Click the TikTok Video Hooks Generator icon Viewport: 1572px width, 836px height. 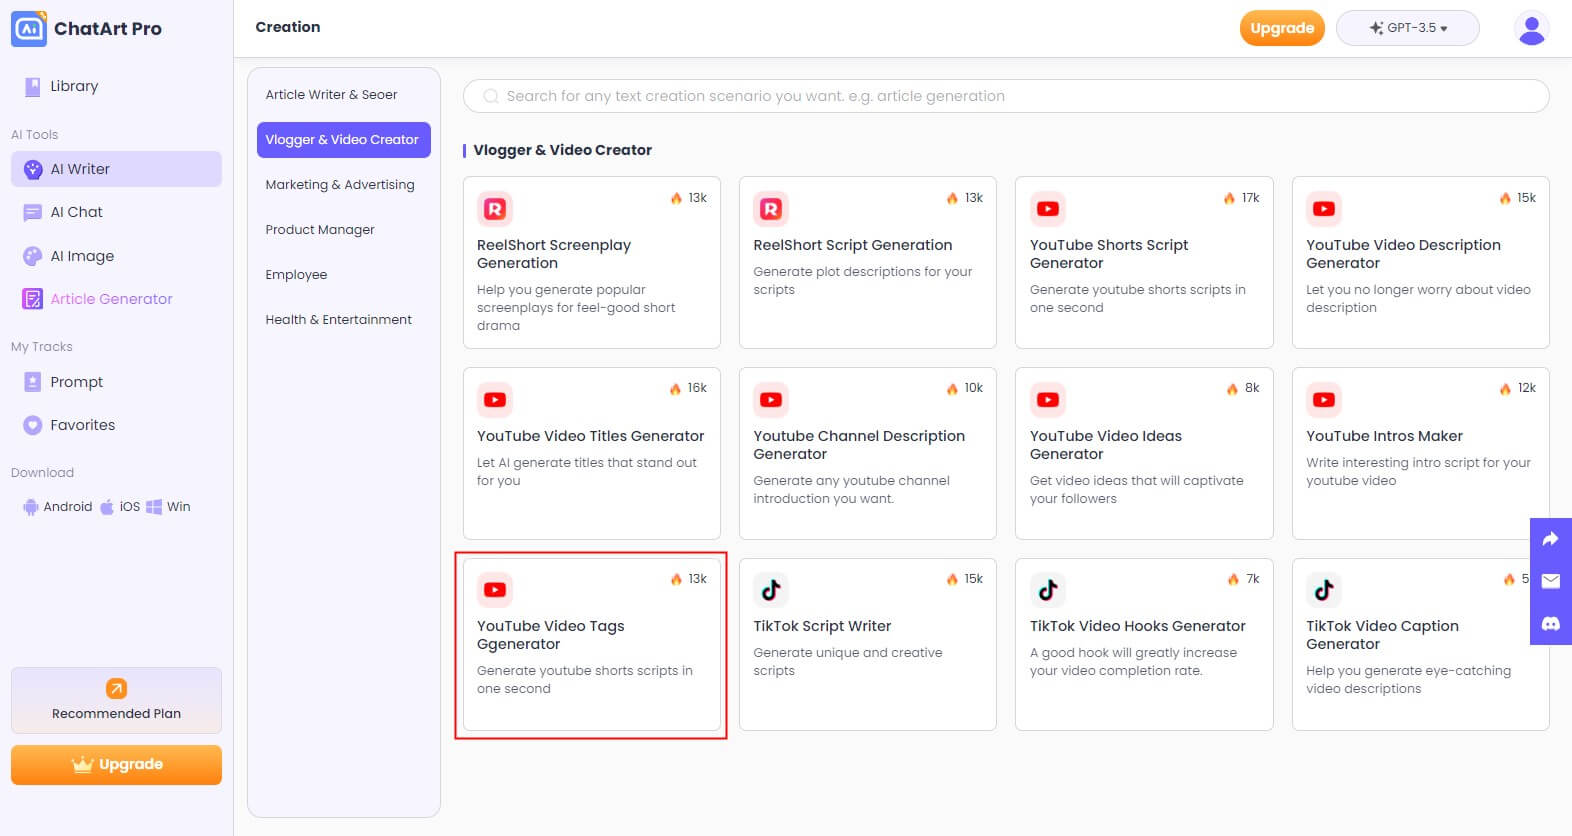1048,590
